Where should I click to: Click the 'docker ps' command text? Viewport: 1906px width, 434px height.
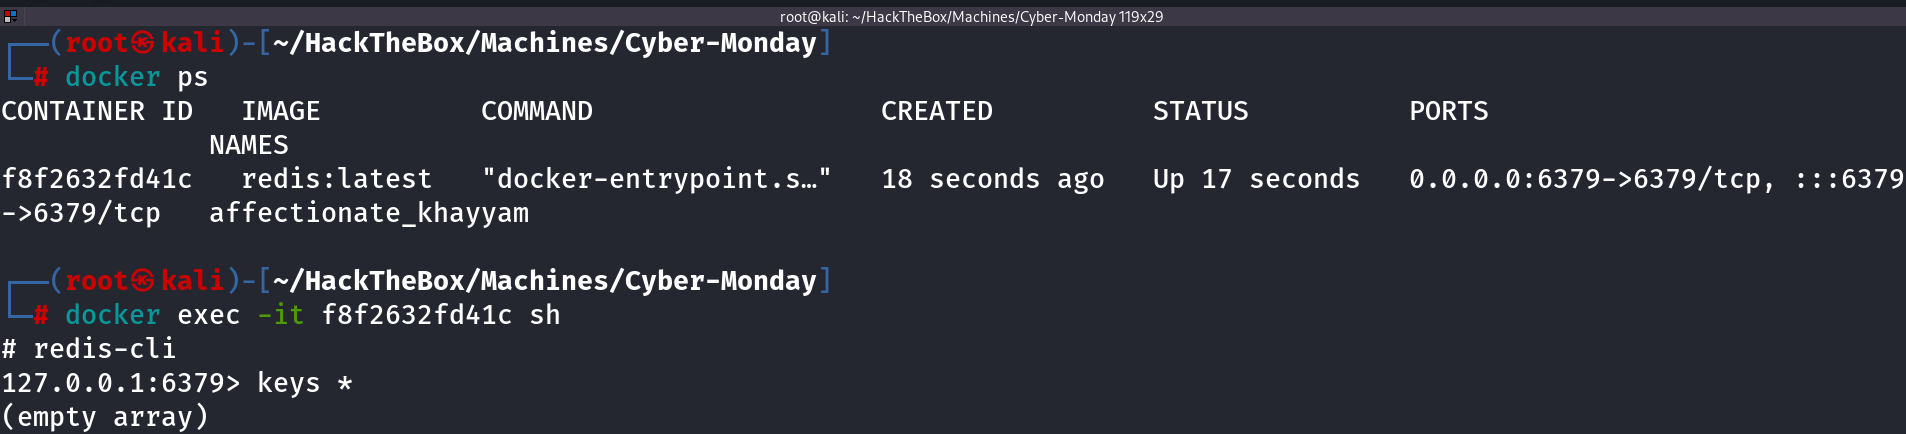(x=136, y=77)
